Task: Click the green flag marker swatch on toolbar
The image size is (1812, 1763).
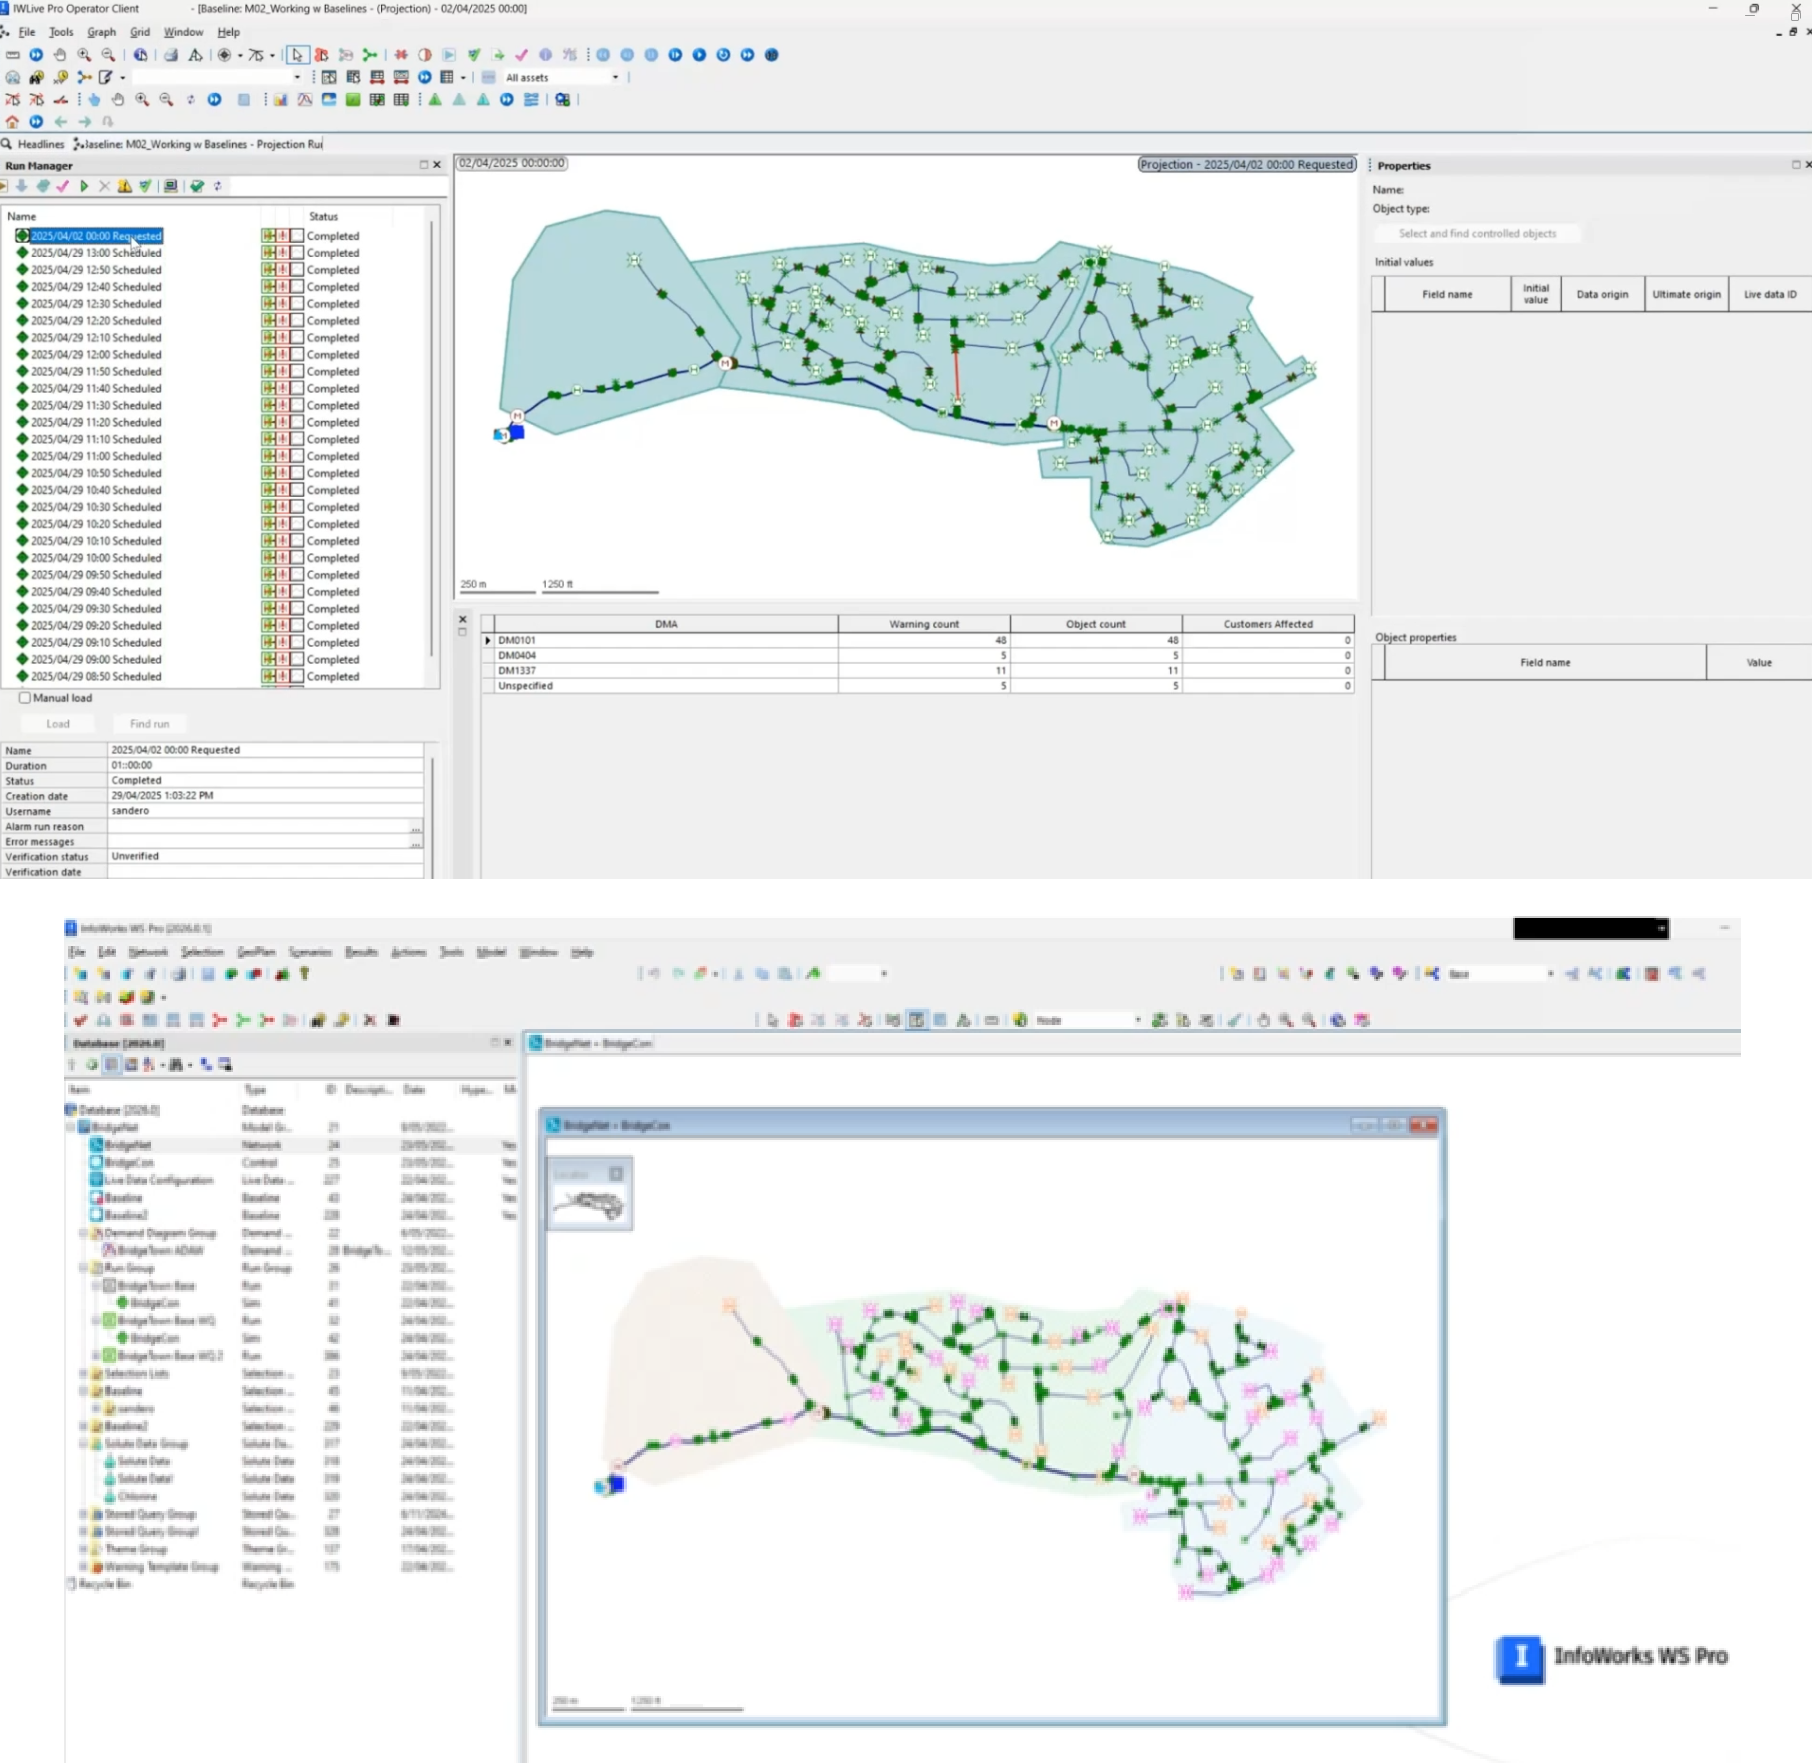Action: (355, 100)
